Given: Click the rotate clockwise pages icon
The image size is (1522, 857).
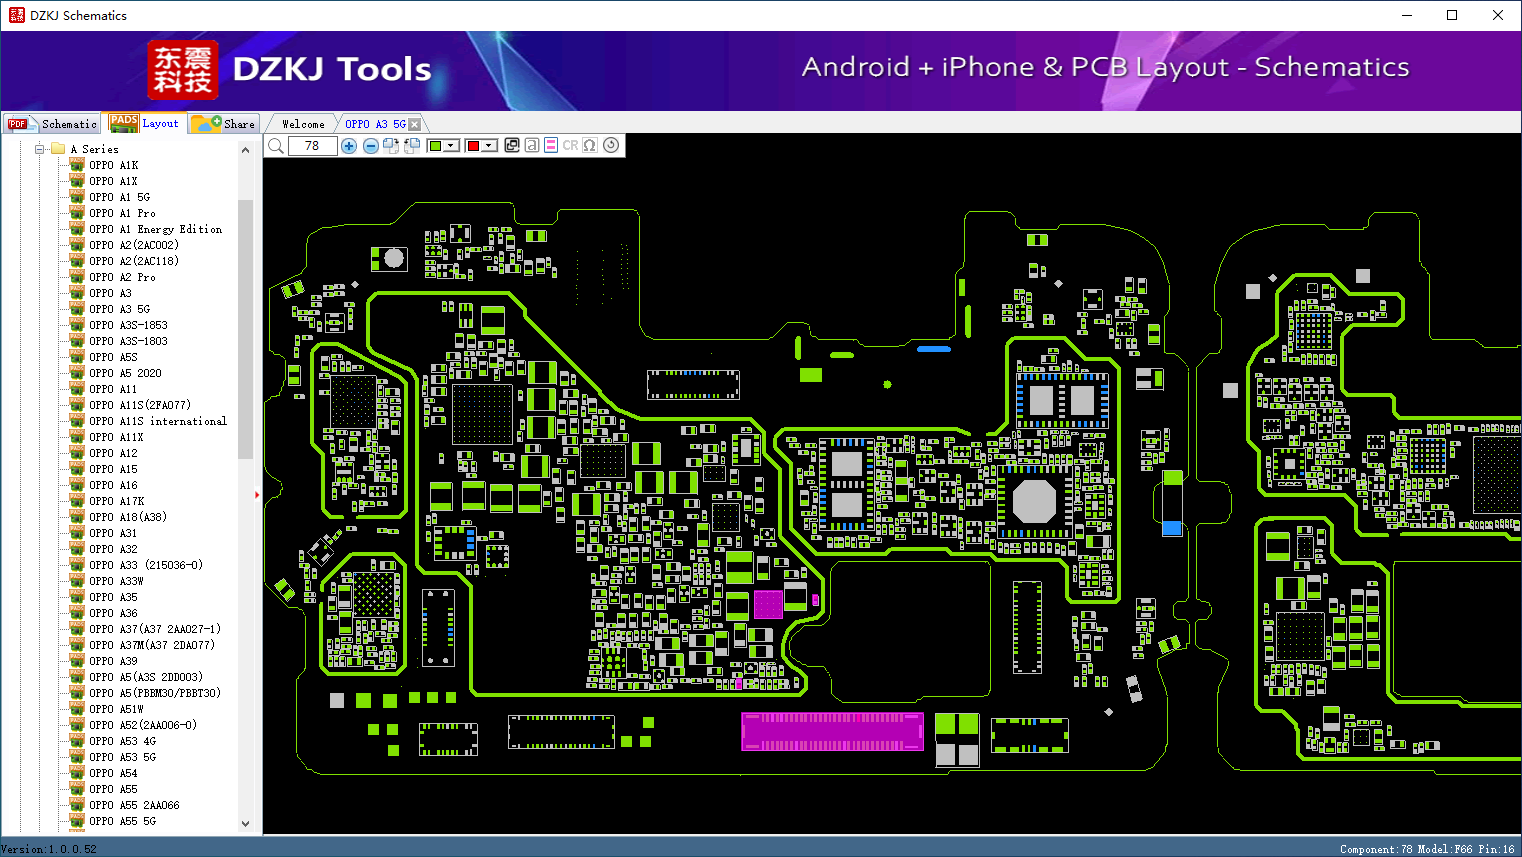Looking at the screenshot, I should [x=391, y=146].
